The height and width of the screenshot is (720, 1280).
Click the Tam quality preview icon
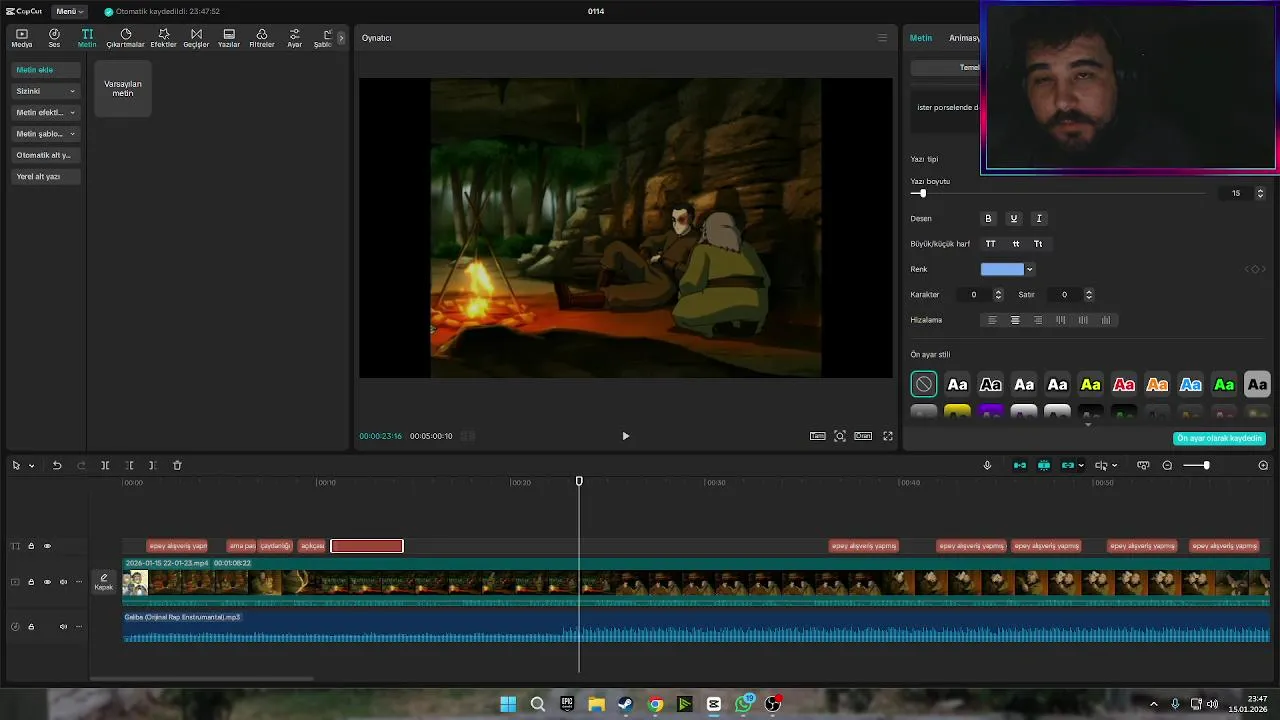[818, 436]
